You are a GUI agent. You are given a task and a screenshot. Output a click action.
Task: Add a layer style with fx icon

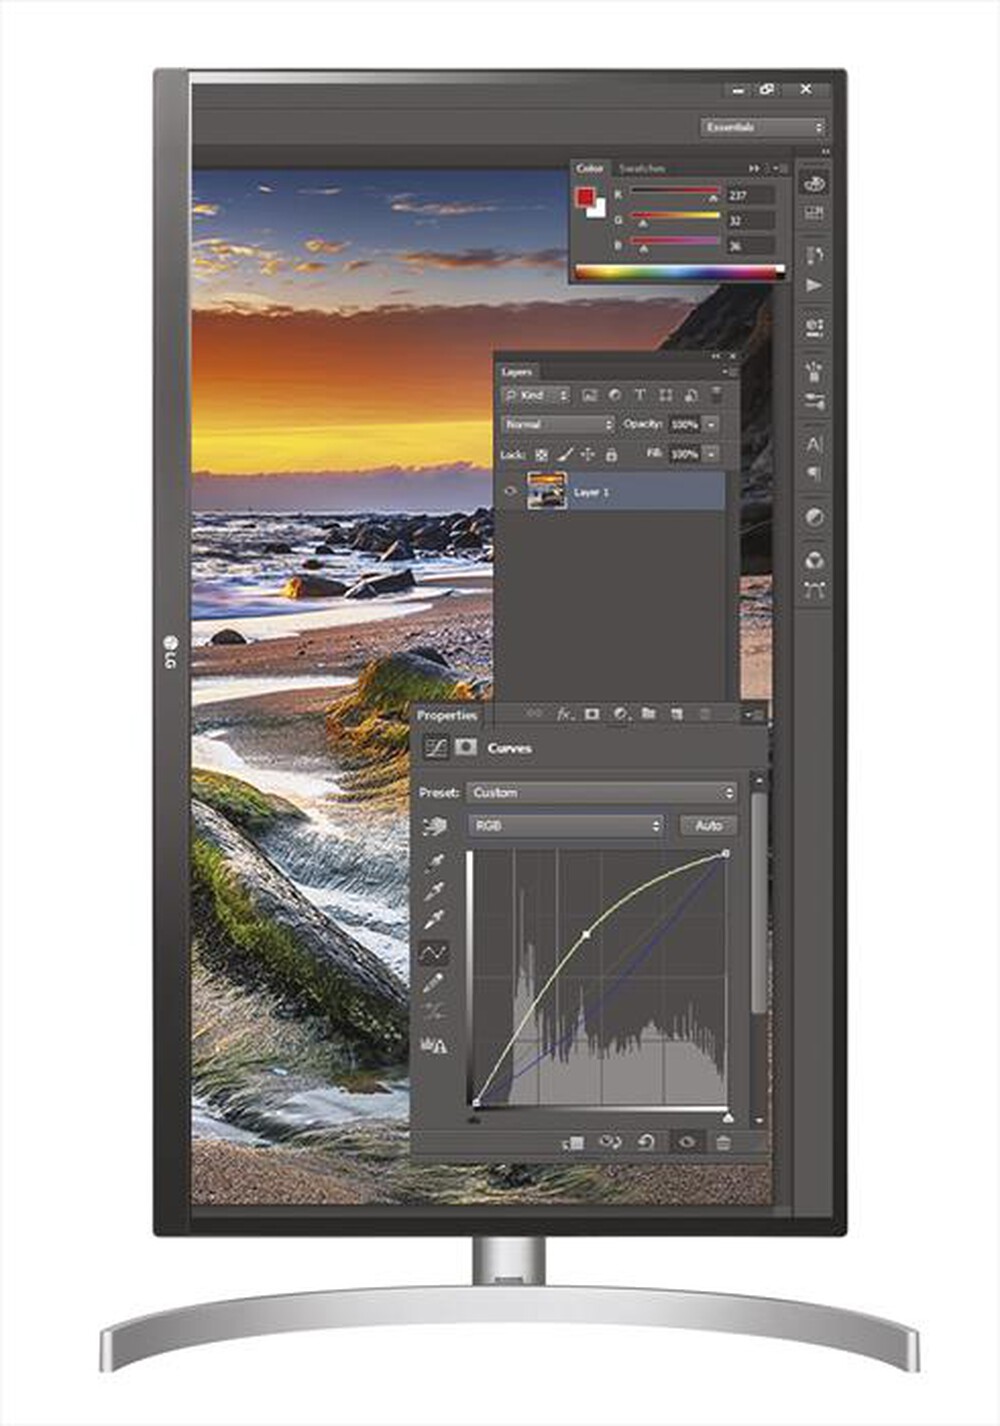tap(564, 714)
